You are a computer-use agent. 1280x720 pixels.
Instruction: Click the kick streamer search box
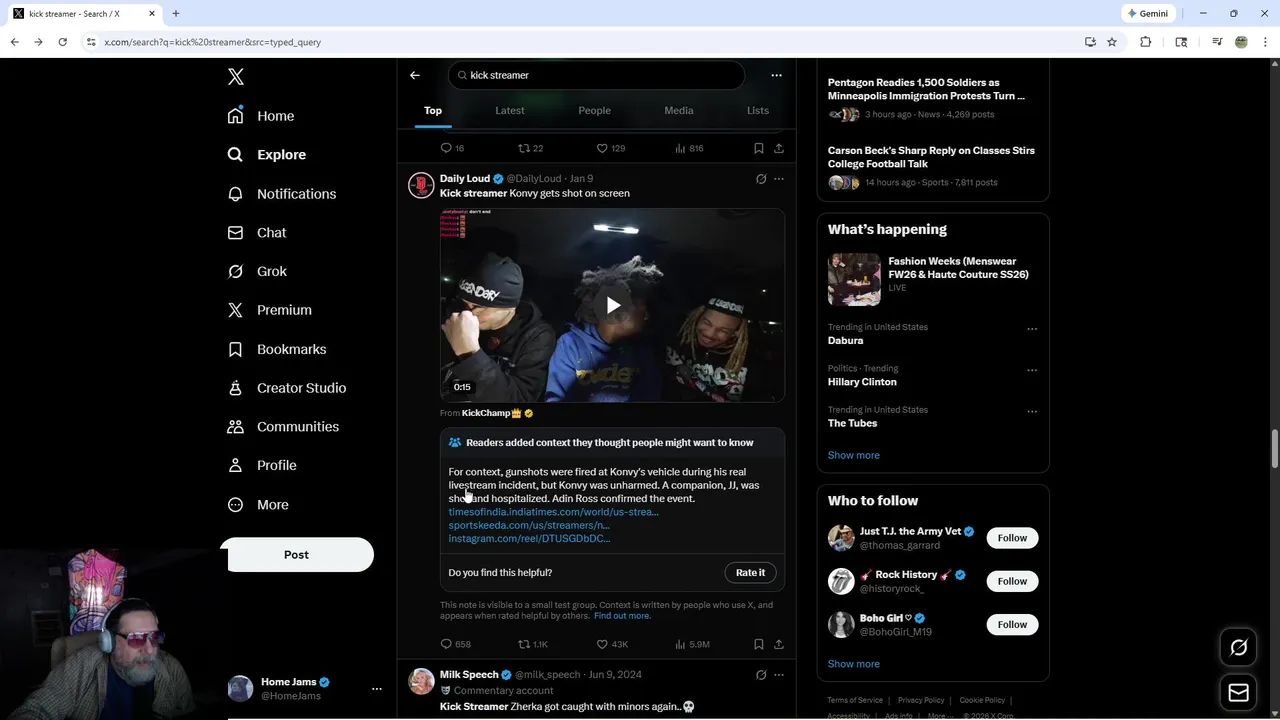coord(597,75)
